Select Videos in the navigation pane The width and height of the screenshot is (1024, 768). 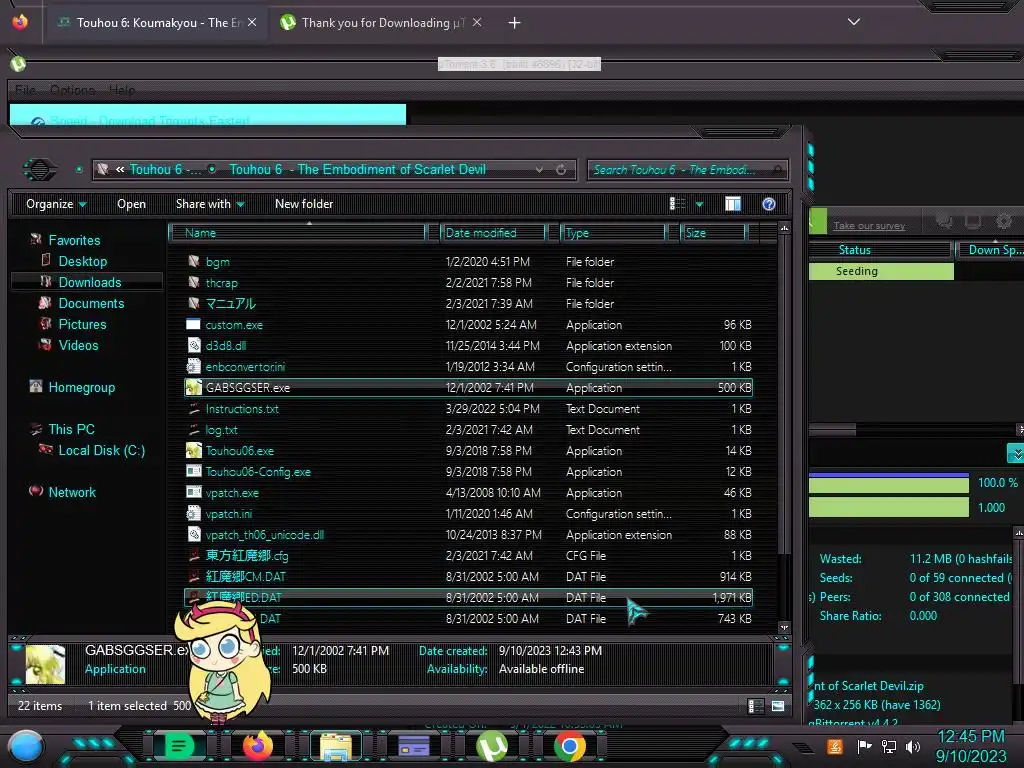coord(78,345)
